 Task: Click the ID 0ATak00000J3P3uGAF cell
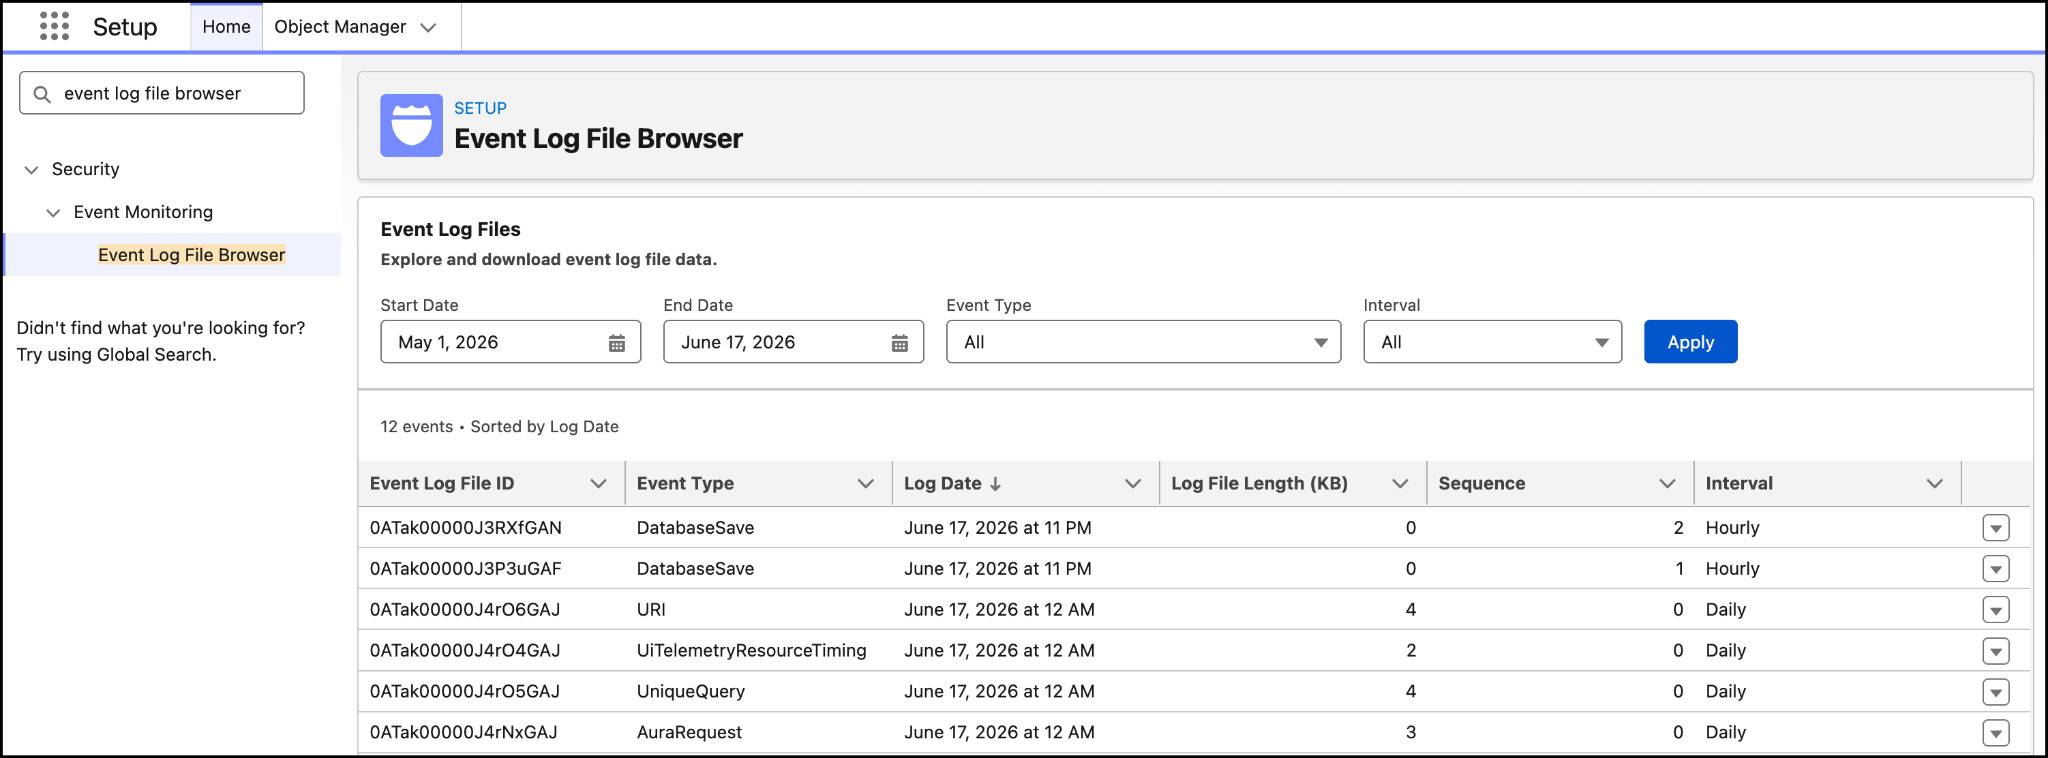[466, 569]
